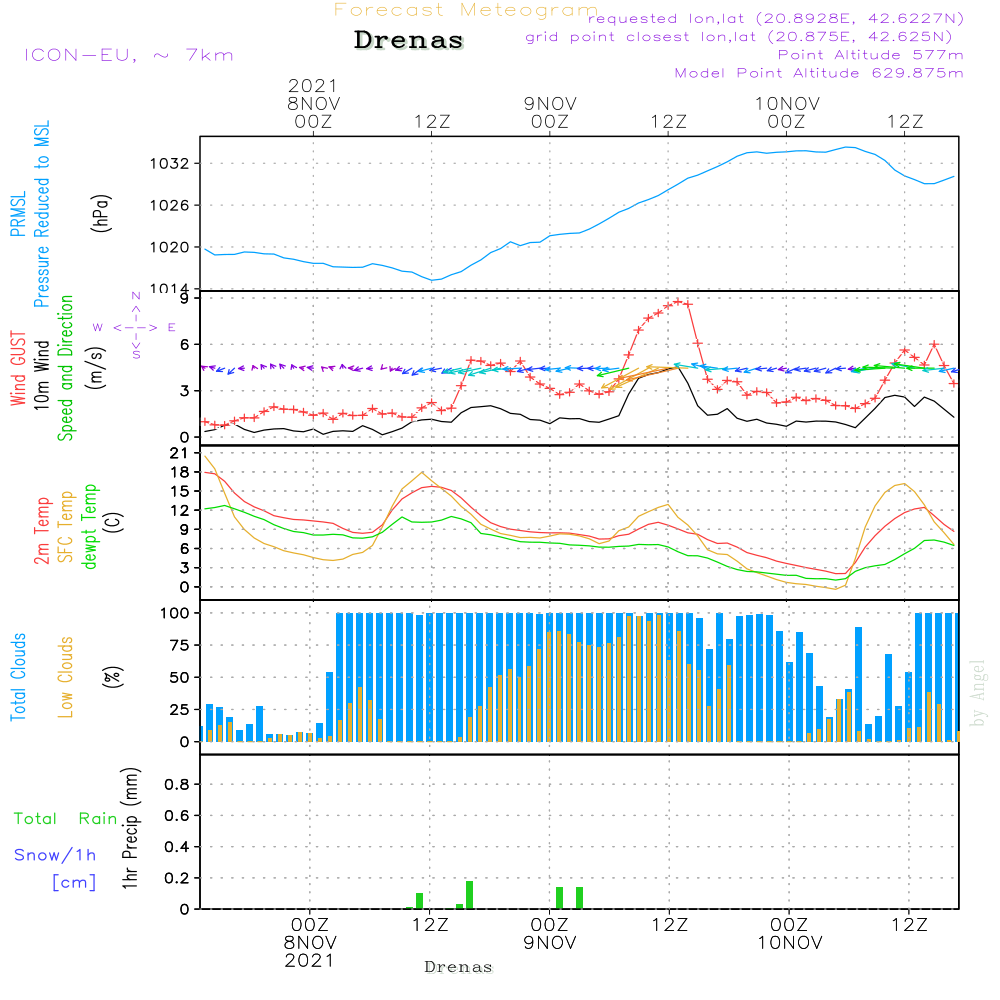Click the bold Drenas title at top
The image size is (1000, 1000).
pos(409,41)
